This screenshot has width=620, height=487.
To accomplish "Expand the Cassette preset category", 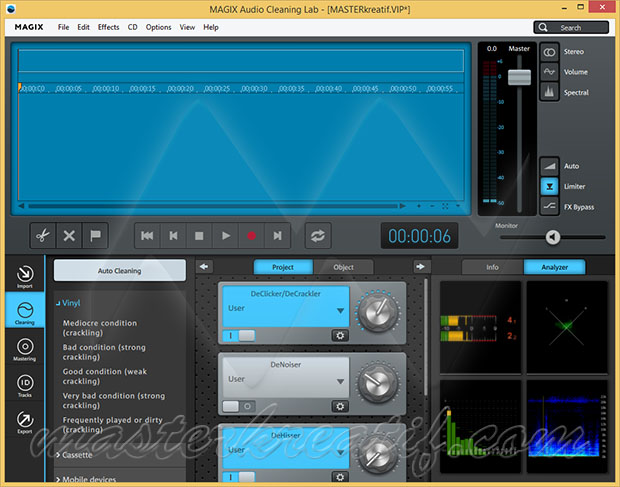I will coord(74,455).
